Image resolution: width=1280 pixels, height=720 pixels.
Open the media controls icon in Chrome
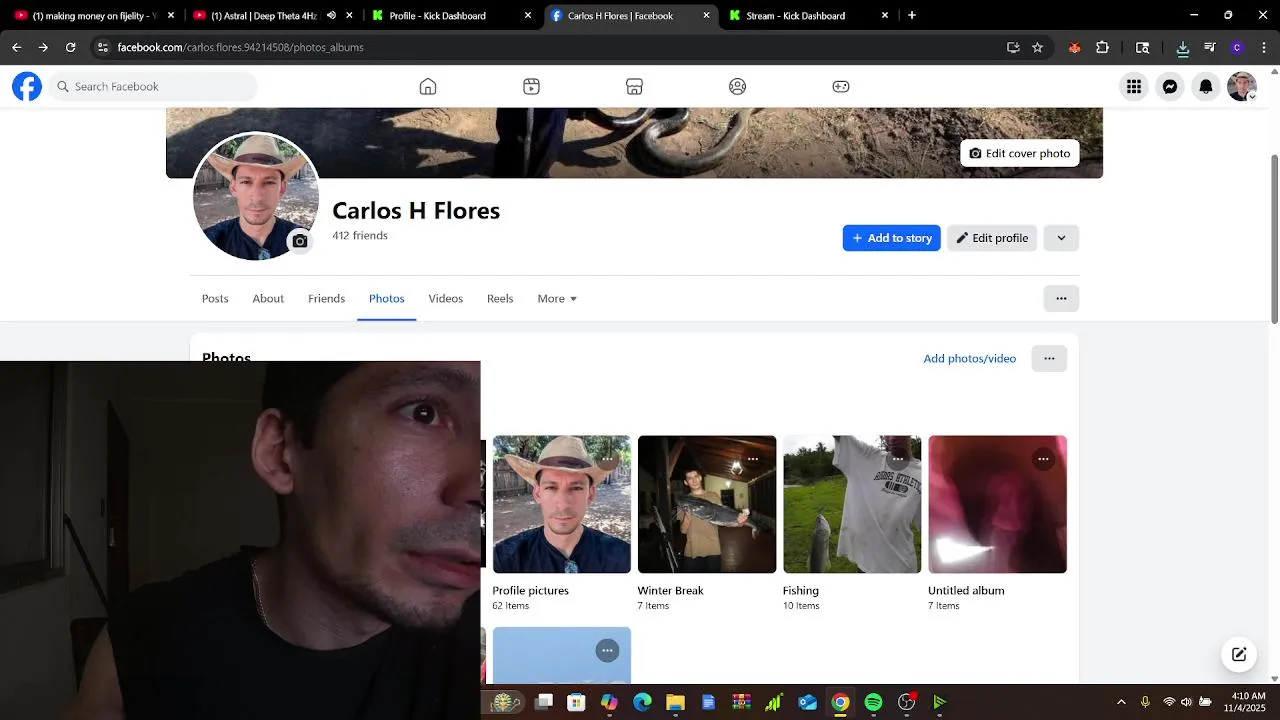(x=1209, y=47)
